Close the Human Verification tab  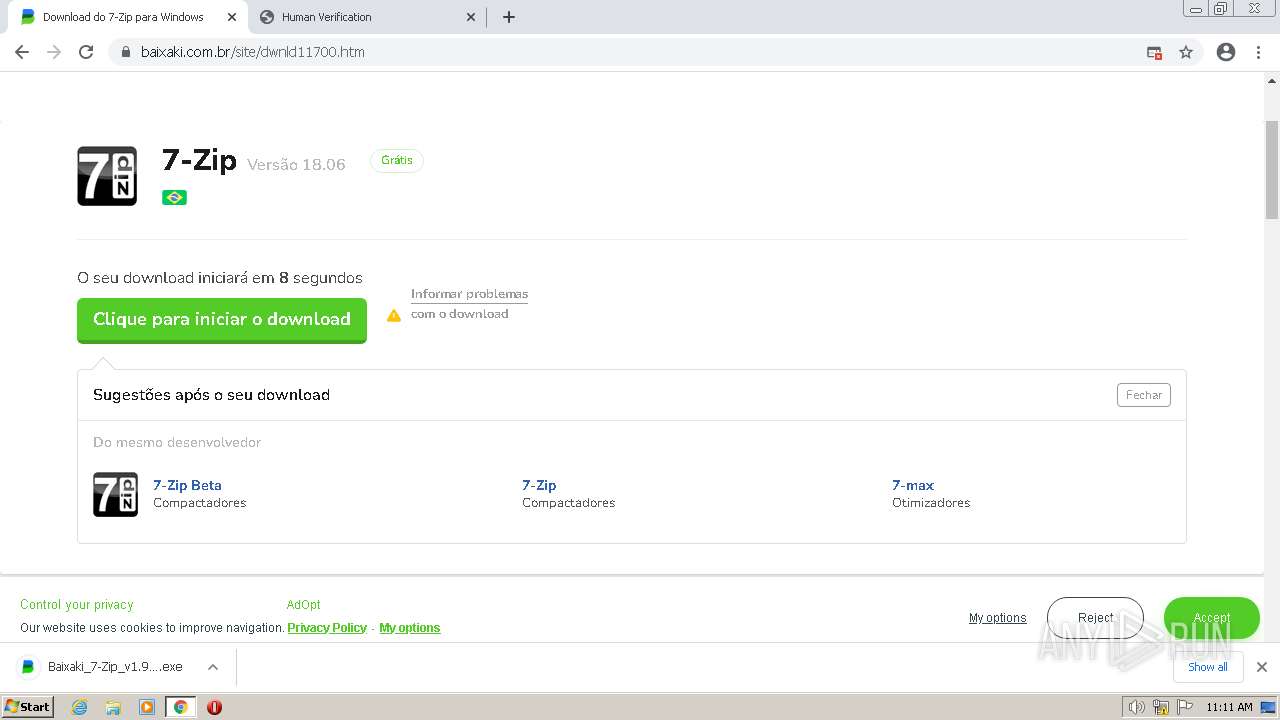(471, 17)
